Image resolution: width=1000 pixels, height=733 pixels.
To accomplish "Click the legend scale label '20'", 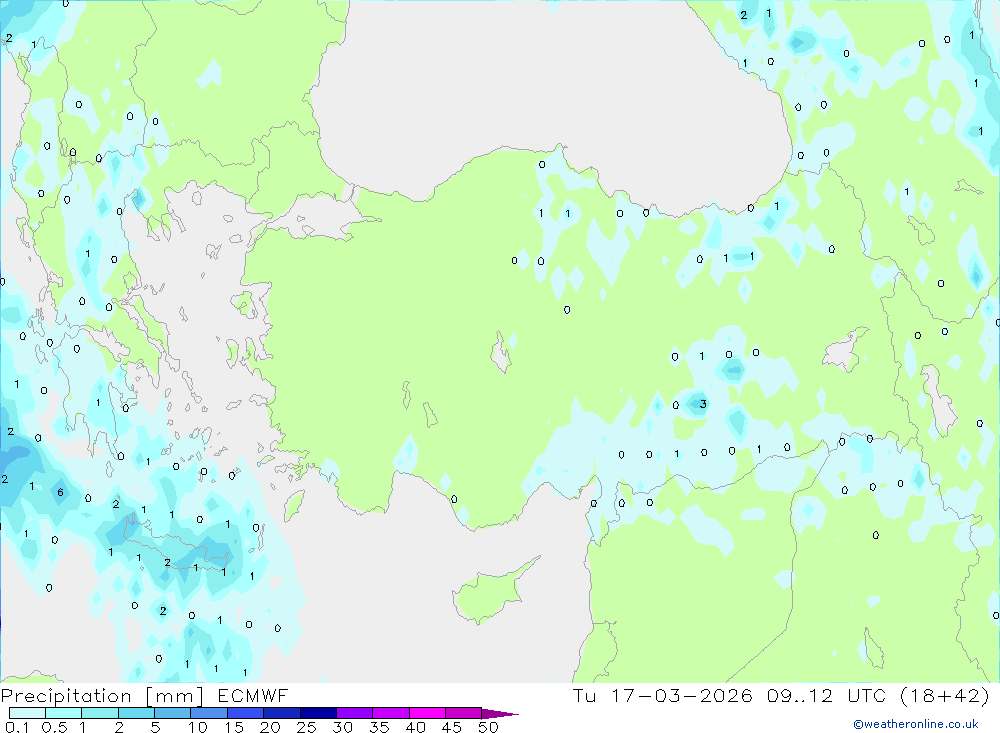I will pyautogui.click(x=270, y=727).
